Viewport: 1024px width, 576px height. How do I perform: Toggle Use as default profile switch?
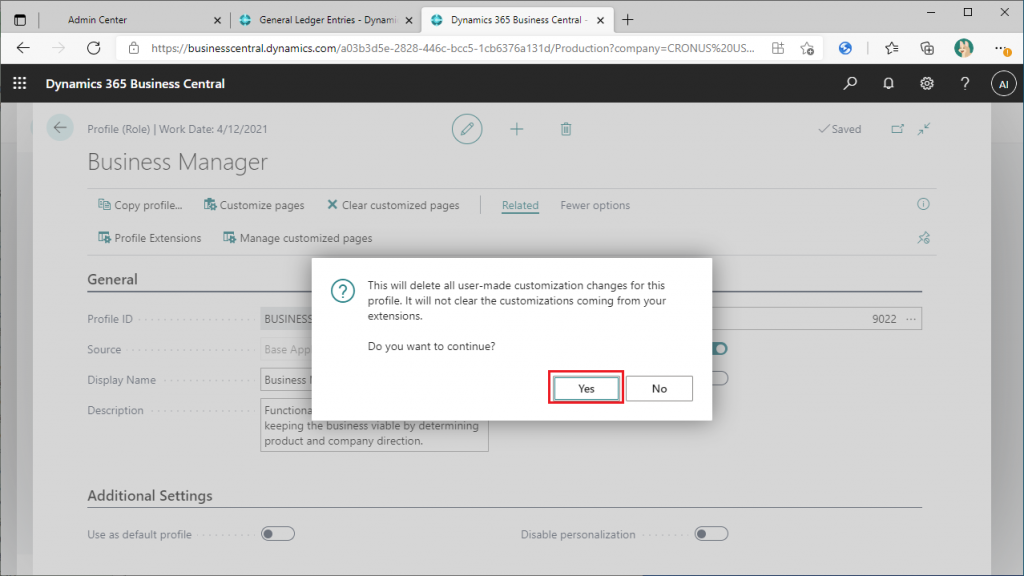278,534
